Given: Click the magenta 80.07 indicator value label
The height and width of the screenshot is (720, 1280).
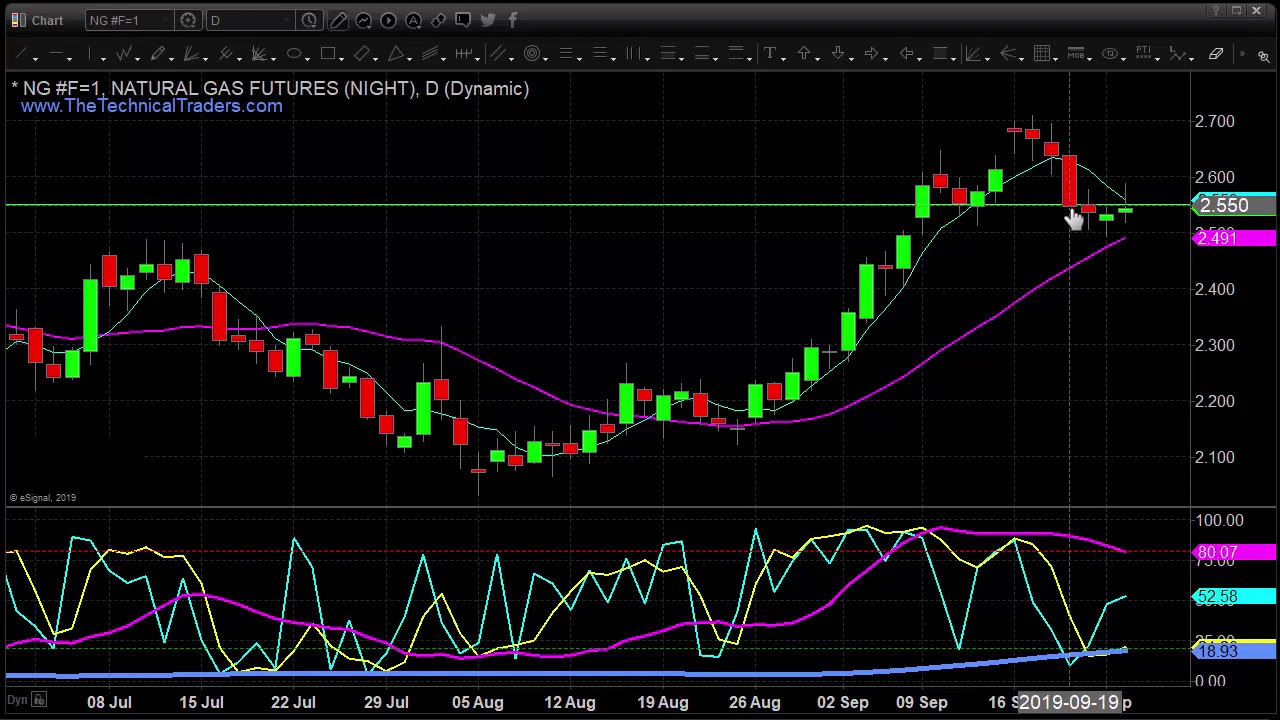Looking at the screenshot, I should coord(1235,552).
